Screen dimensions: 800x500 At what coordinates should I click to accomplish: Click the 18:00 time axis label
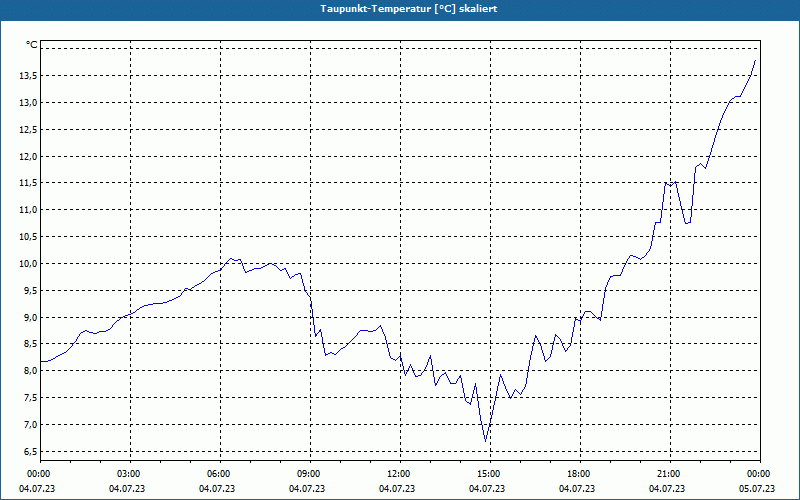coord(580,474)
